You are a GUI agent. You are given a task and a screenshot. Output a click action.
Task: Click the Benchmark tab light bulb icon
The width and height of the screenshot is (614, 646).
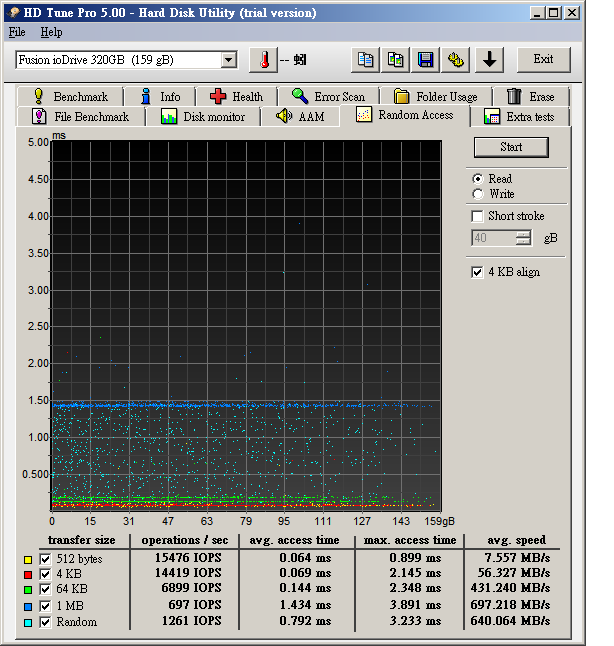pyautogui.click(x=38, y=96)
